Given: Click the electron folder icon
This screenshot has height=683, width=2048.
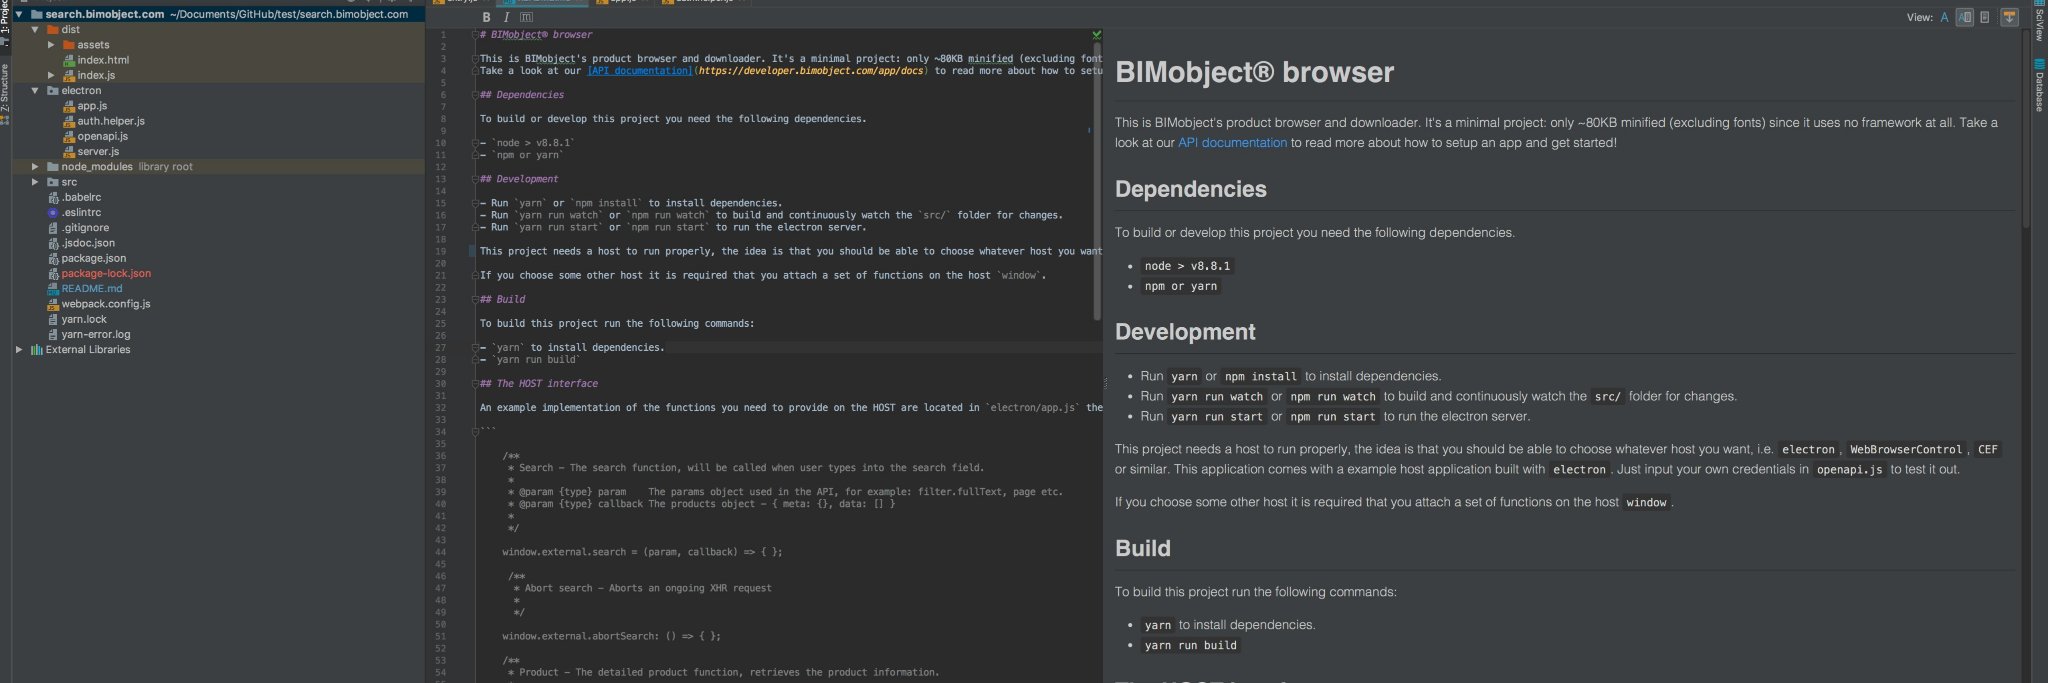Looking at the screenshot, I should 53,91.
